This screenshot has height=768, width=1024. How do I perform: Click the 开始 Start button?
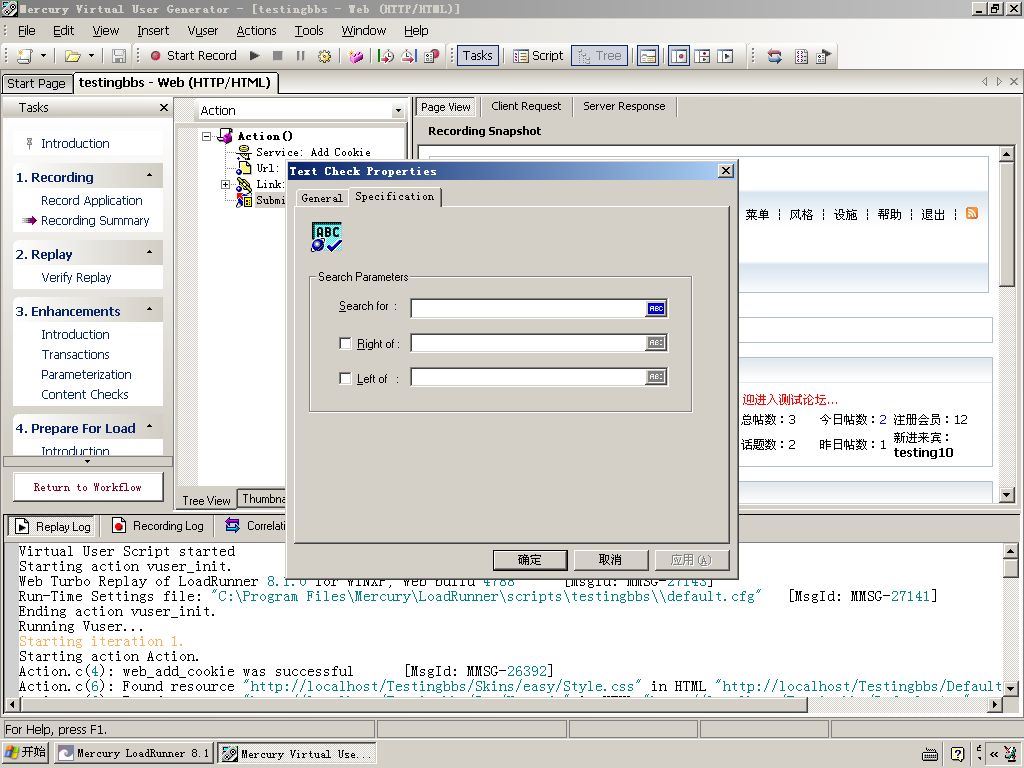26,752
